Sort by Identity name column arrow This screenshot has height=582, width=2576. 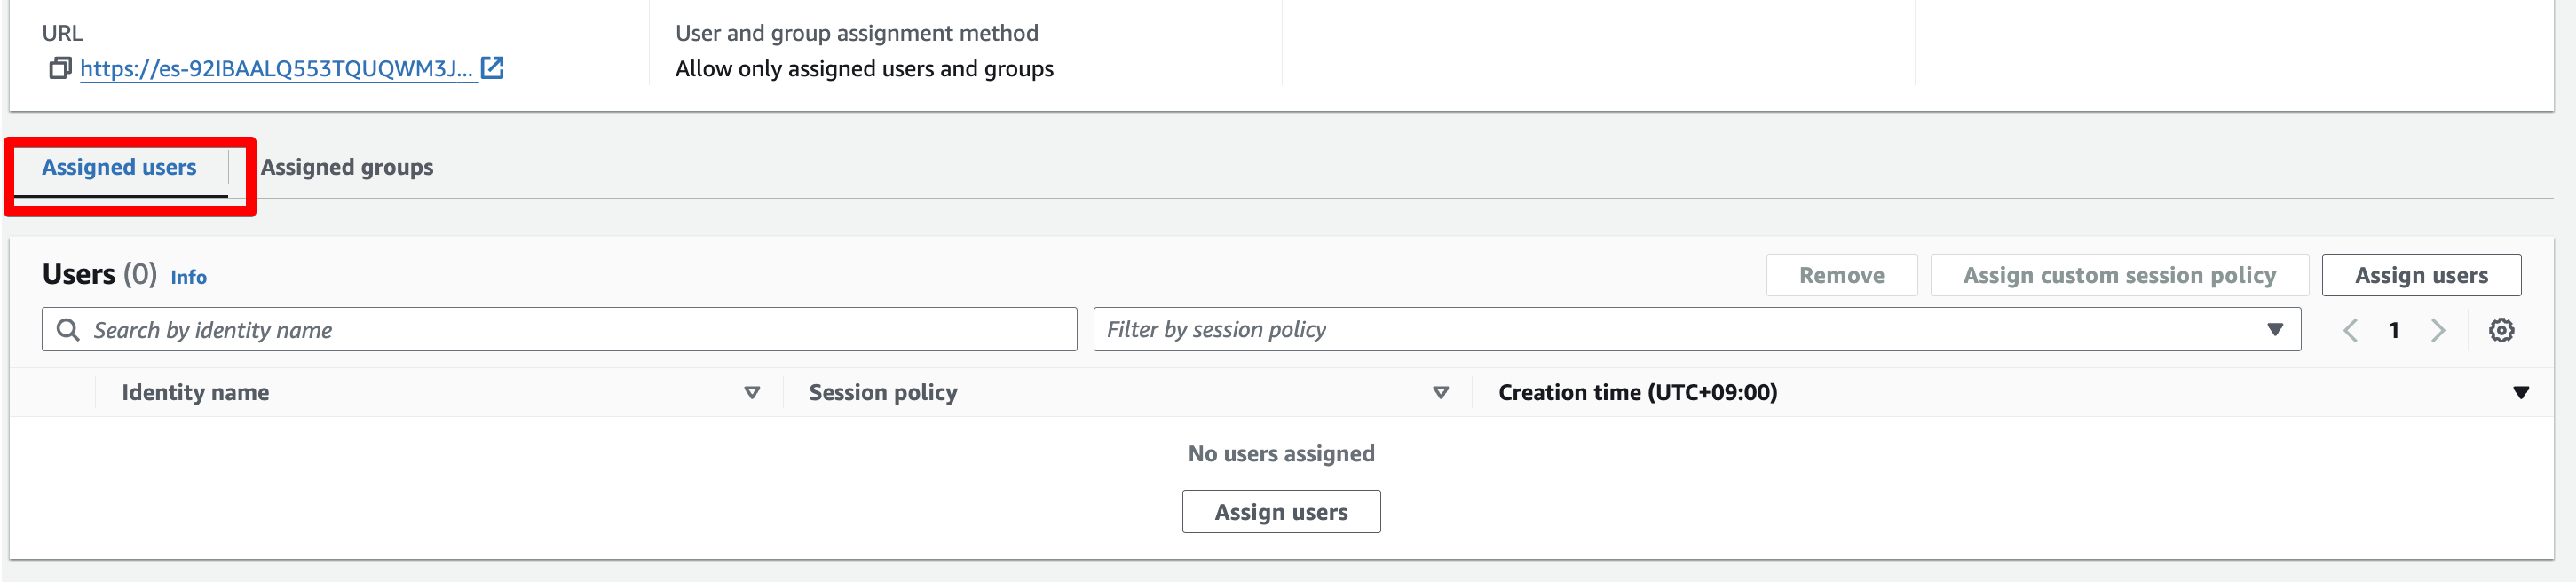click(x=752, y=393)
